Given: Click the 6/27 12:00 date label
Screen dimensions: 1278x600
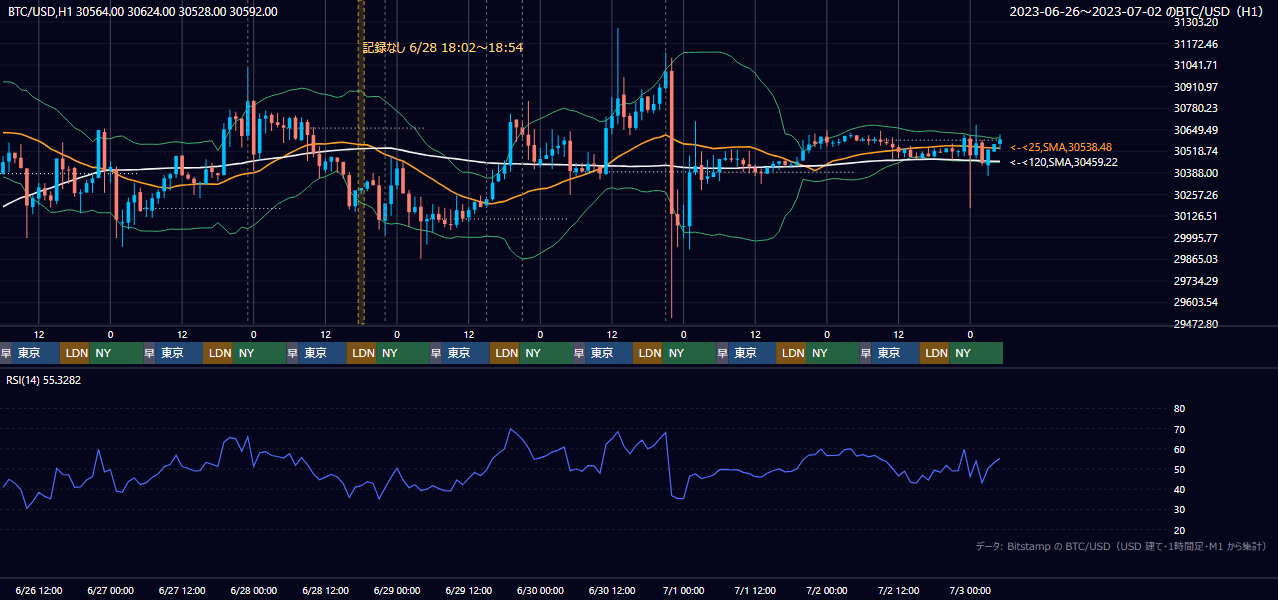Looking at the screenshot, I should [182, 591].
